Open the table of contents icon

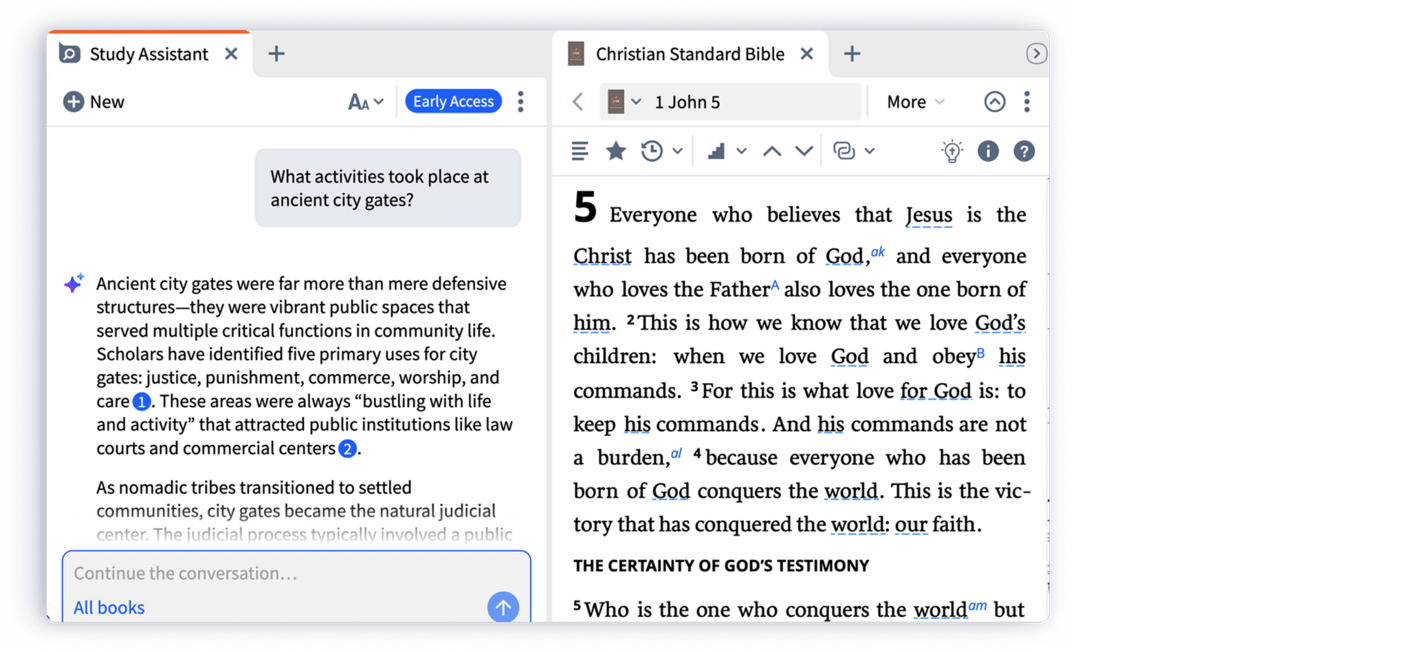coord(580,150)
